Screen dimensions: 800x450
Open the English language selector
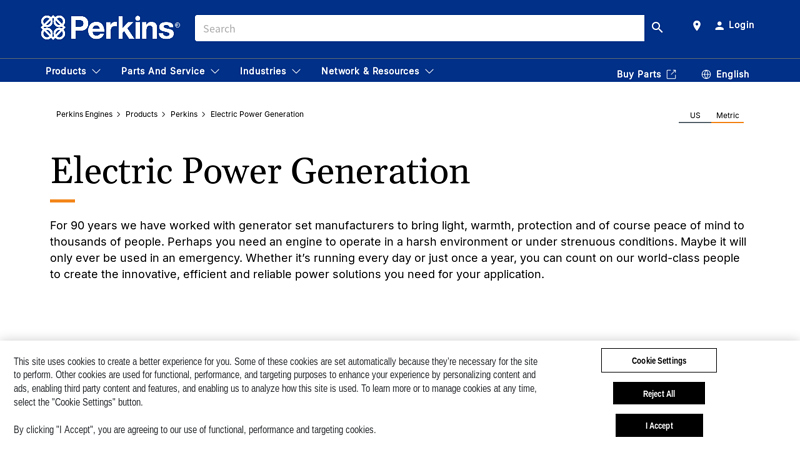pyautogui.click(x=732, y=74)
